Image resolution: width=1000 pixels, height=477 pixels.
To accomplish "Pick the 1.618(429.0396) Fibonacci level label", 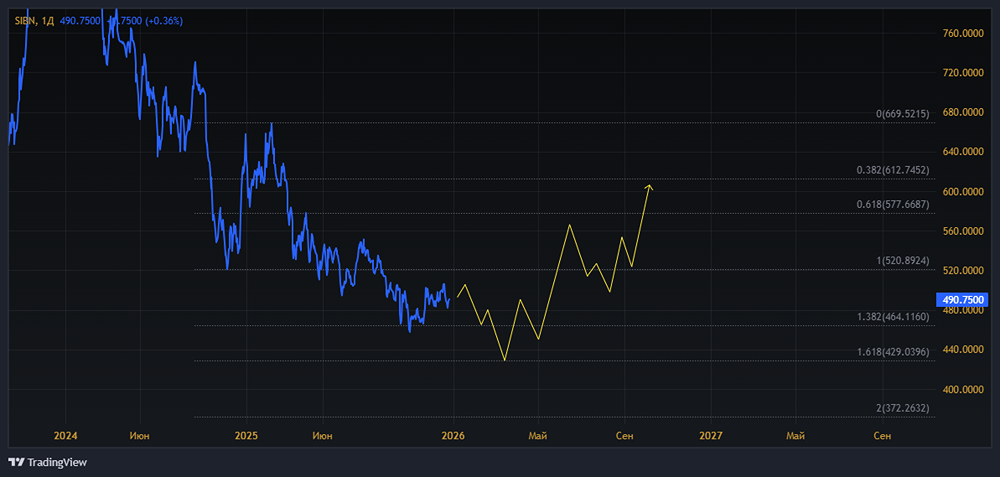I will (x=893, y=351).
